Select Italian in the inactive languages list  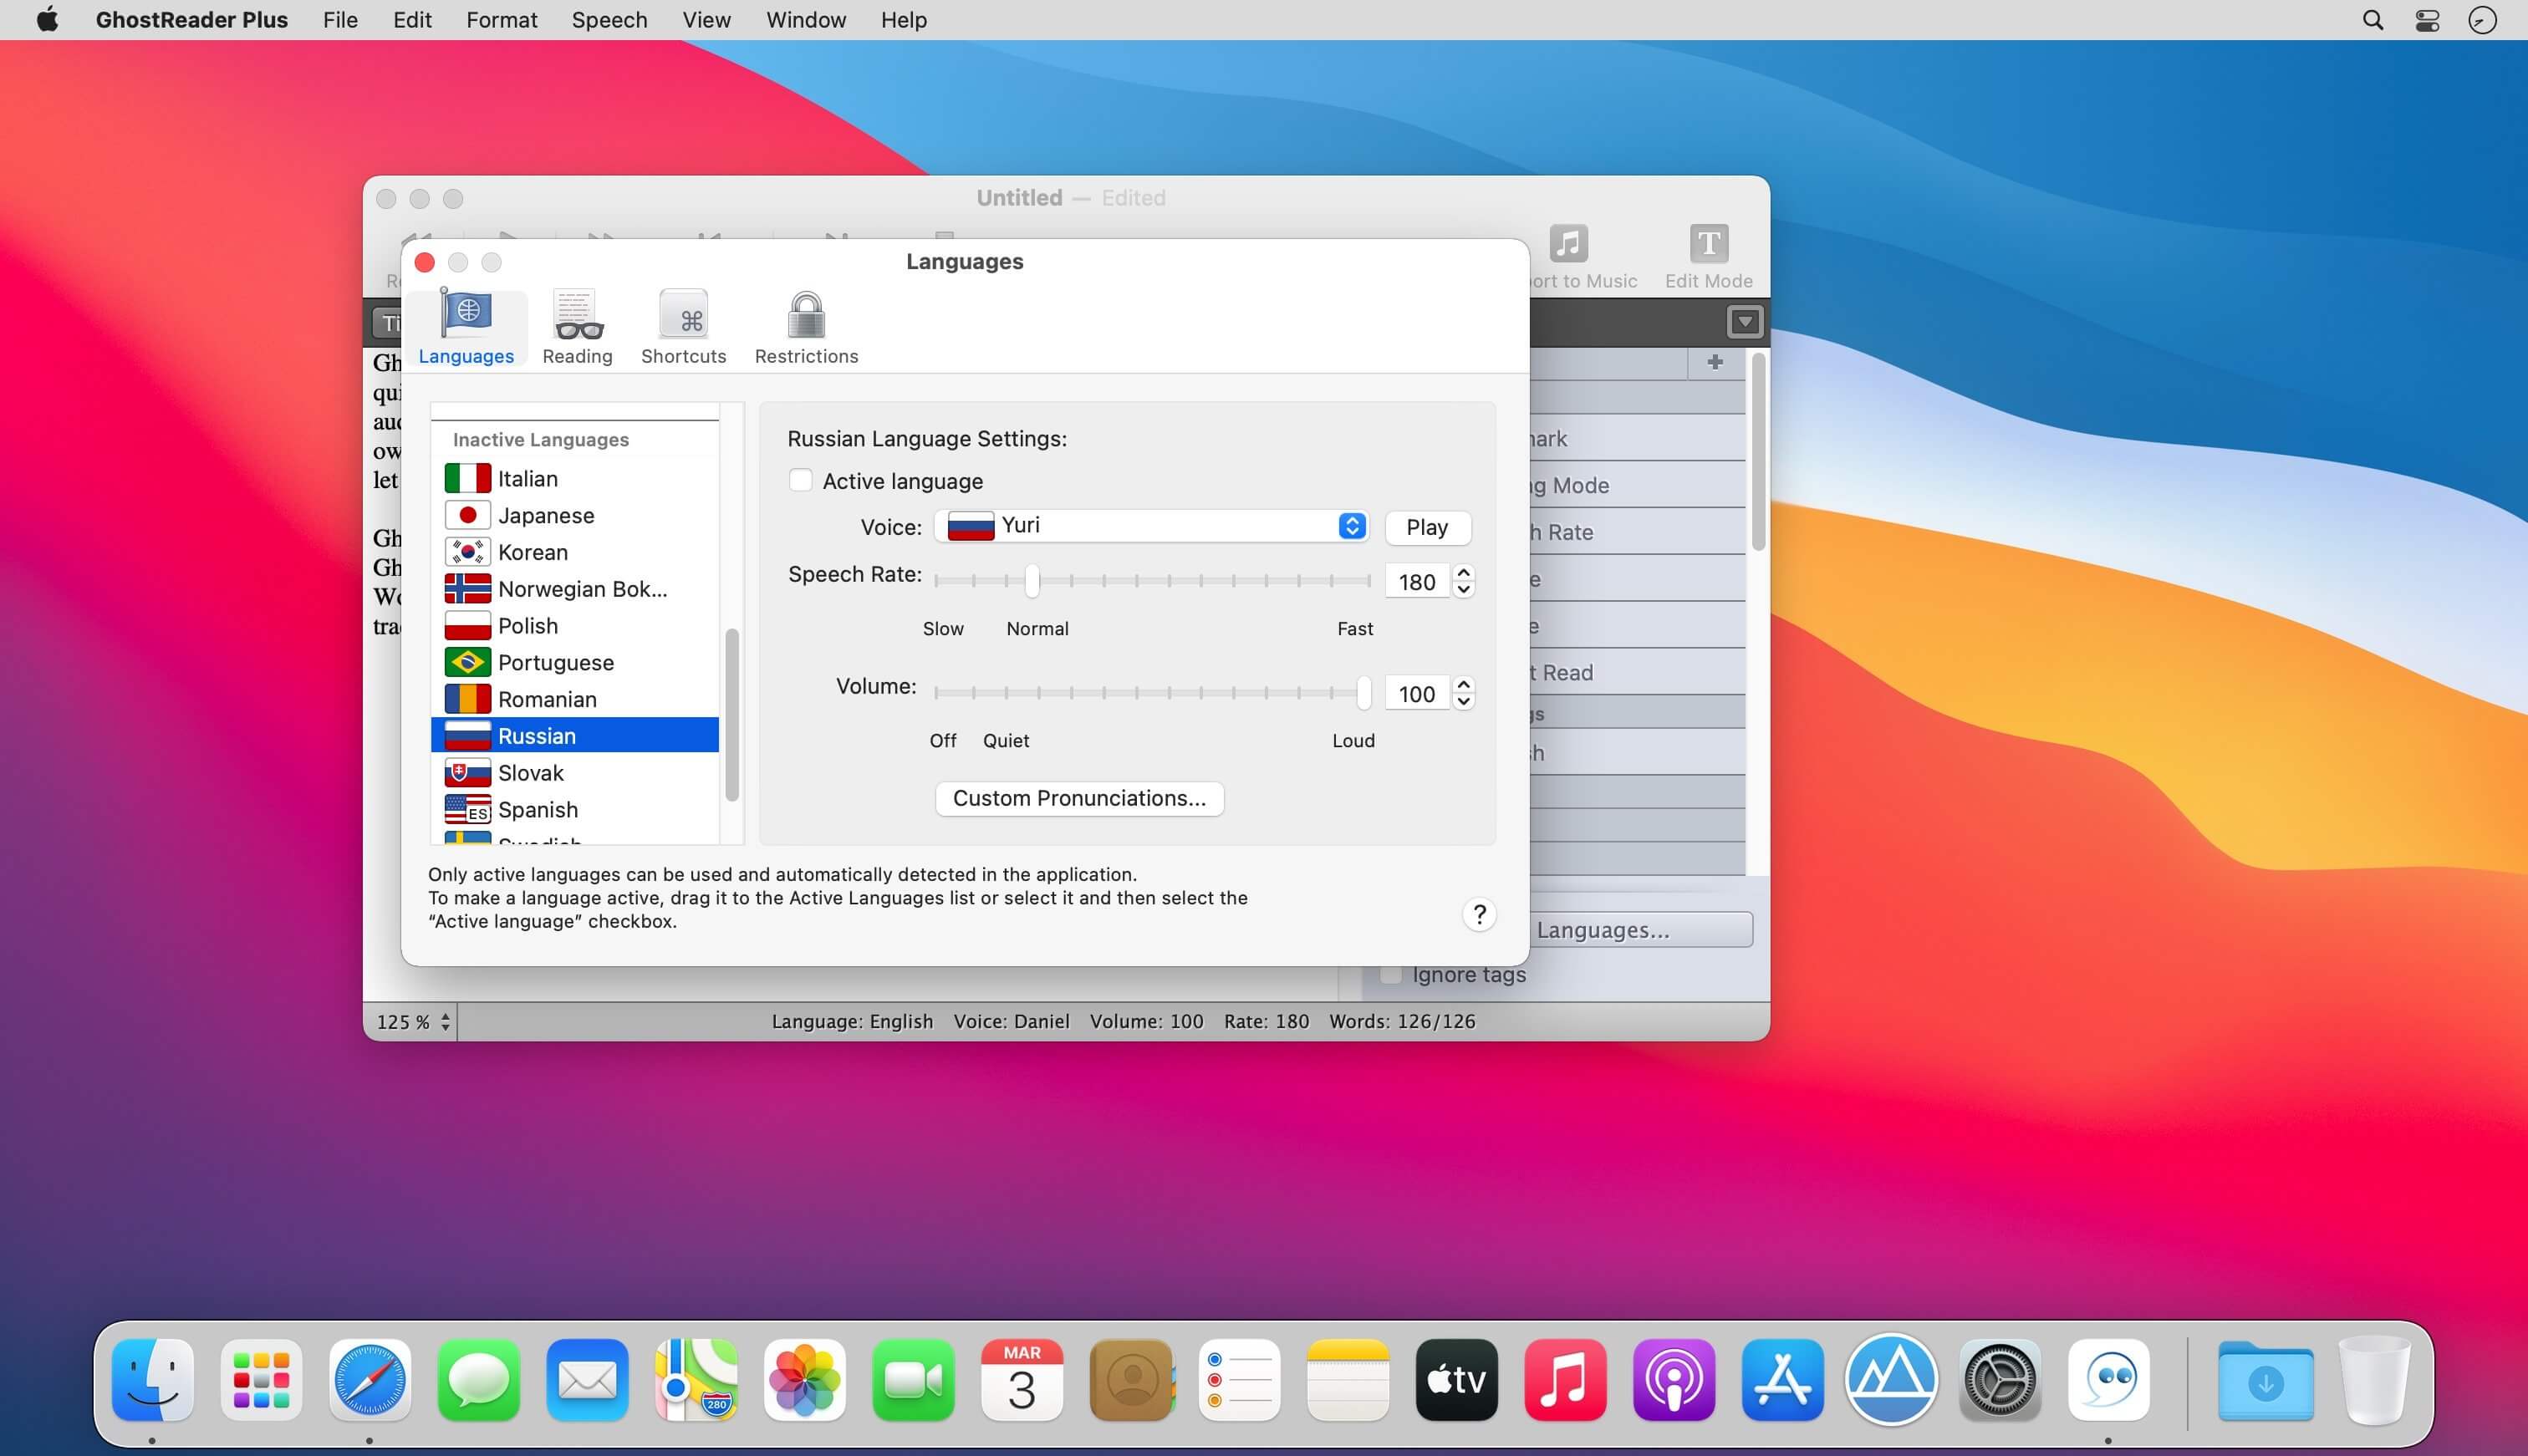click(x=575, y=478)
